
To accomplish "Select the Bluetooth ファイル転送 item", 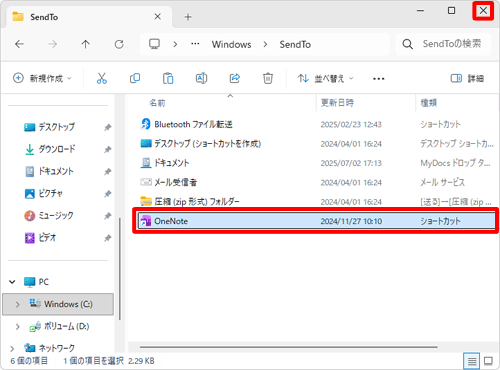I will 317,125.
